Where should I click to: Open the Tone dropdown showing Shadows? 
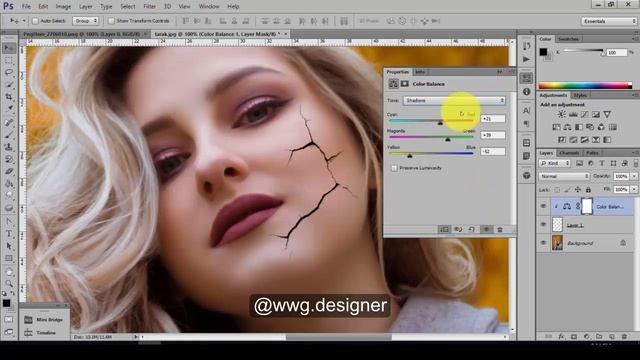tap(454, 100)
